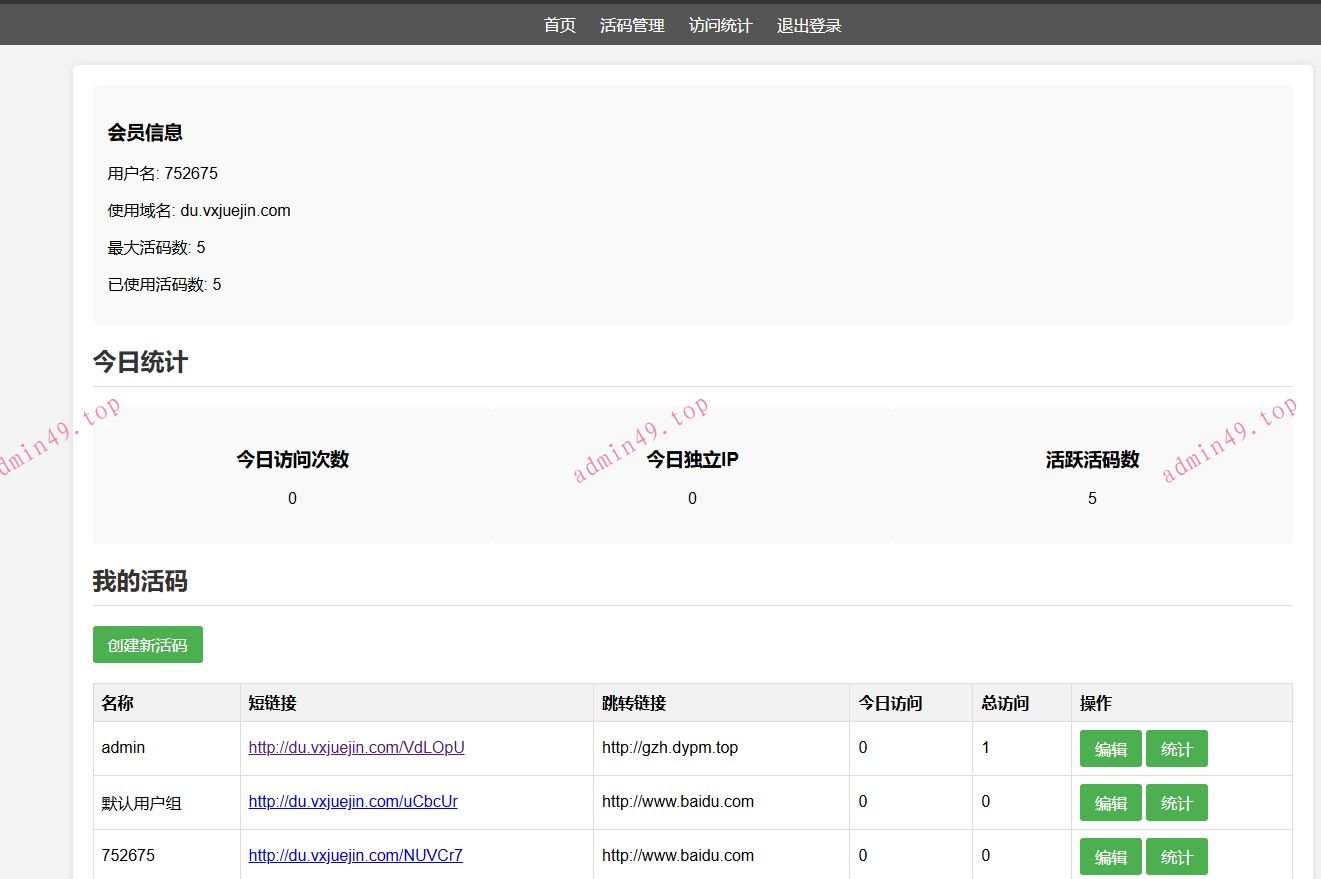Click 编辑 in the 默认用户组 row
The width and height of the screenshot is (1321, 879).
pyautogui.click(x=1110, y=803)
